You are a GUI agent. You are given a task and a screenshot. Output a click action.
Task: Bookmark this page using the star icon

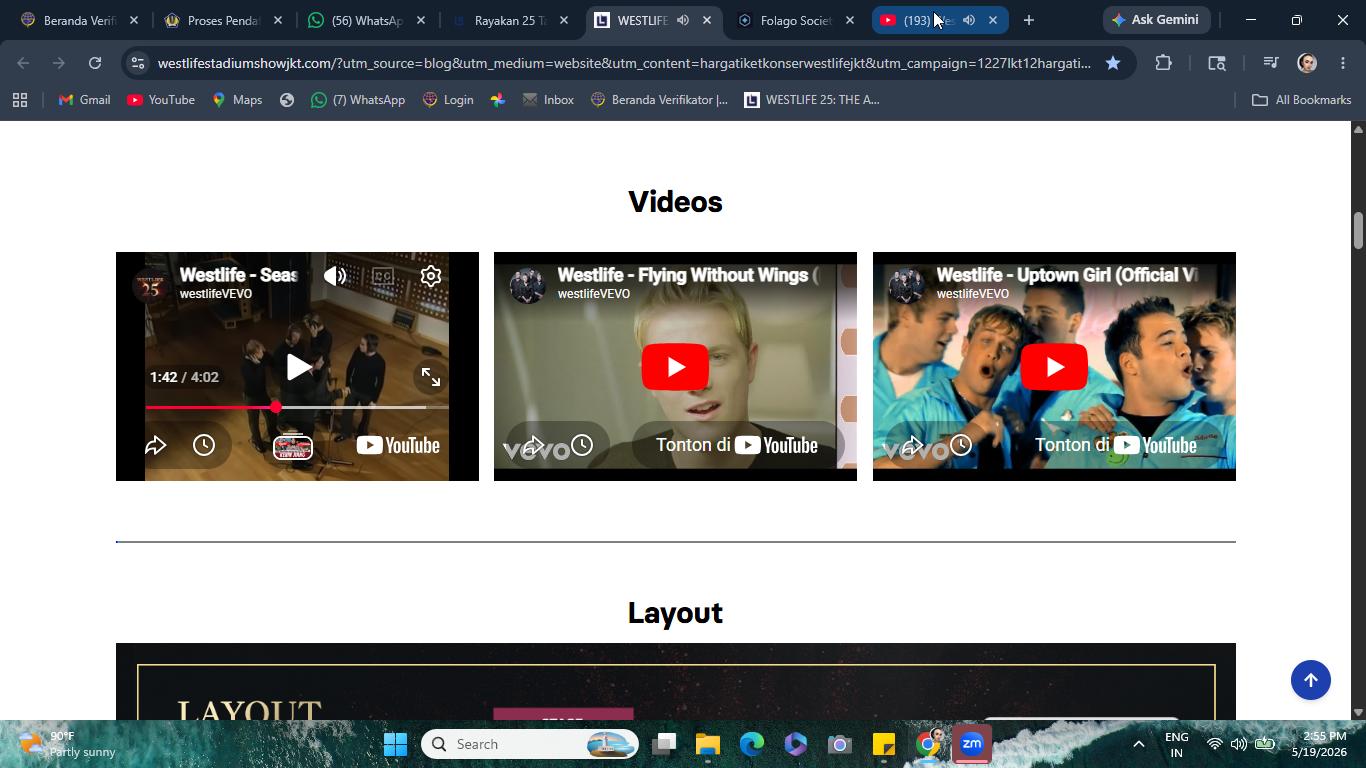click(x=1113, y=63)
